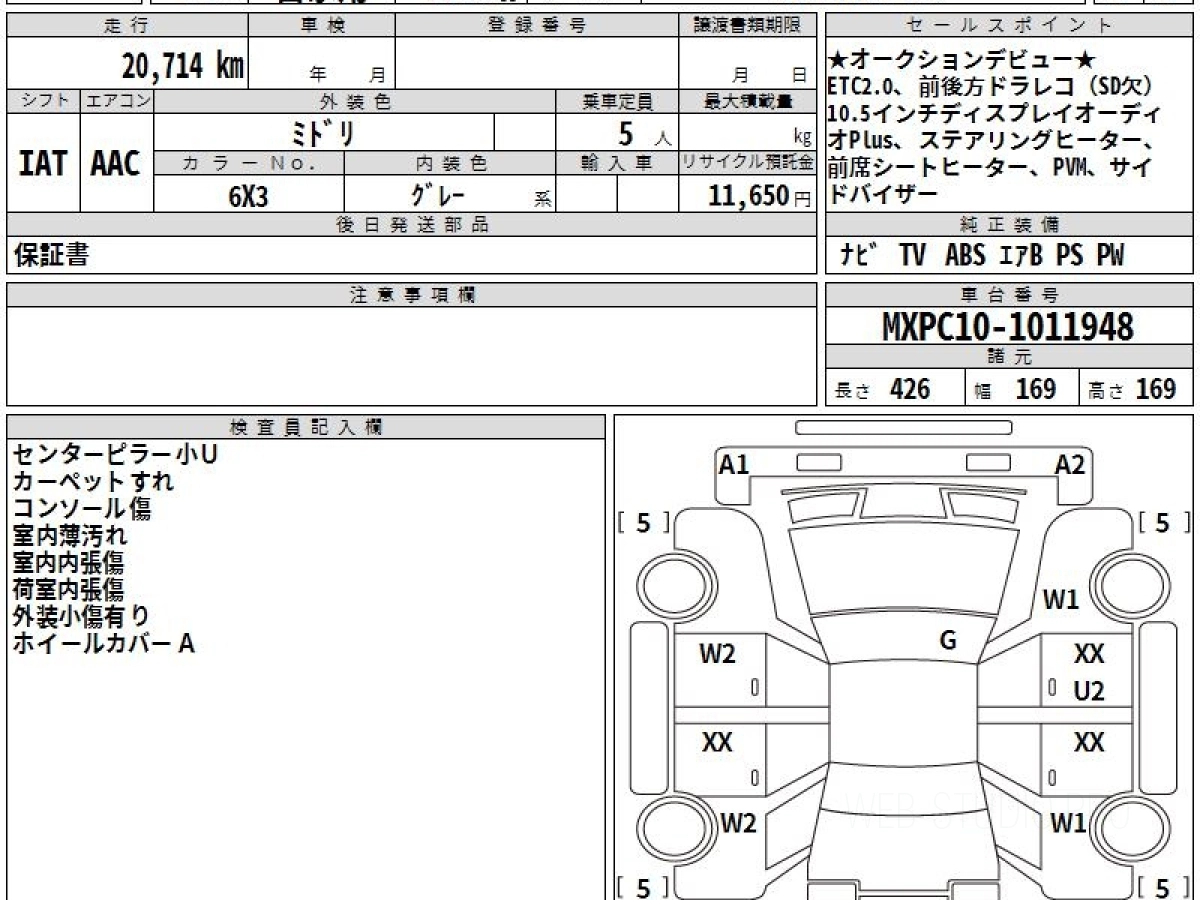Click the chassis number MXPC10-1011948
Viewport: 1200px width, 900px height.
coord(1008,327)
